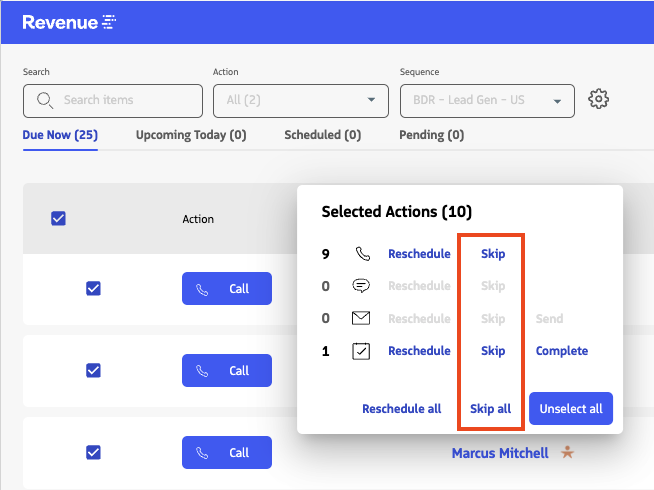This screenshot has height=490, width=654.
Task: Click the envelope icon in Selected Actions
Action: [x=361, y=318]
